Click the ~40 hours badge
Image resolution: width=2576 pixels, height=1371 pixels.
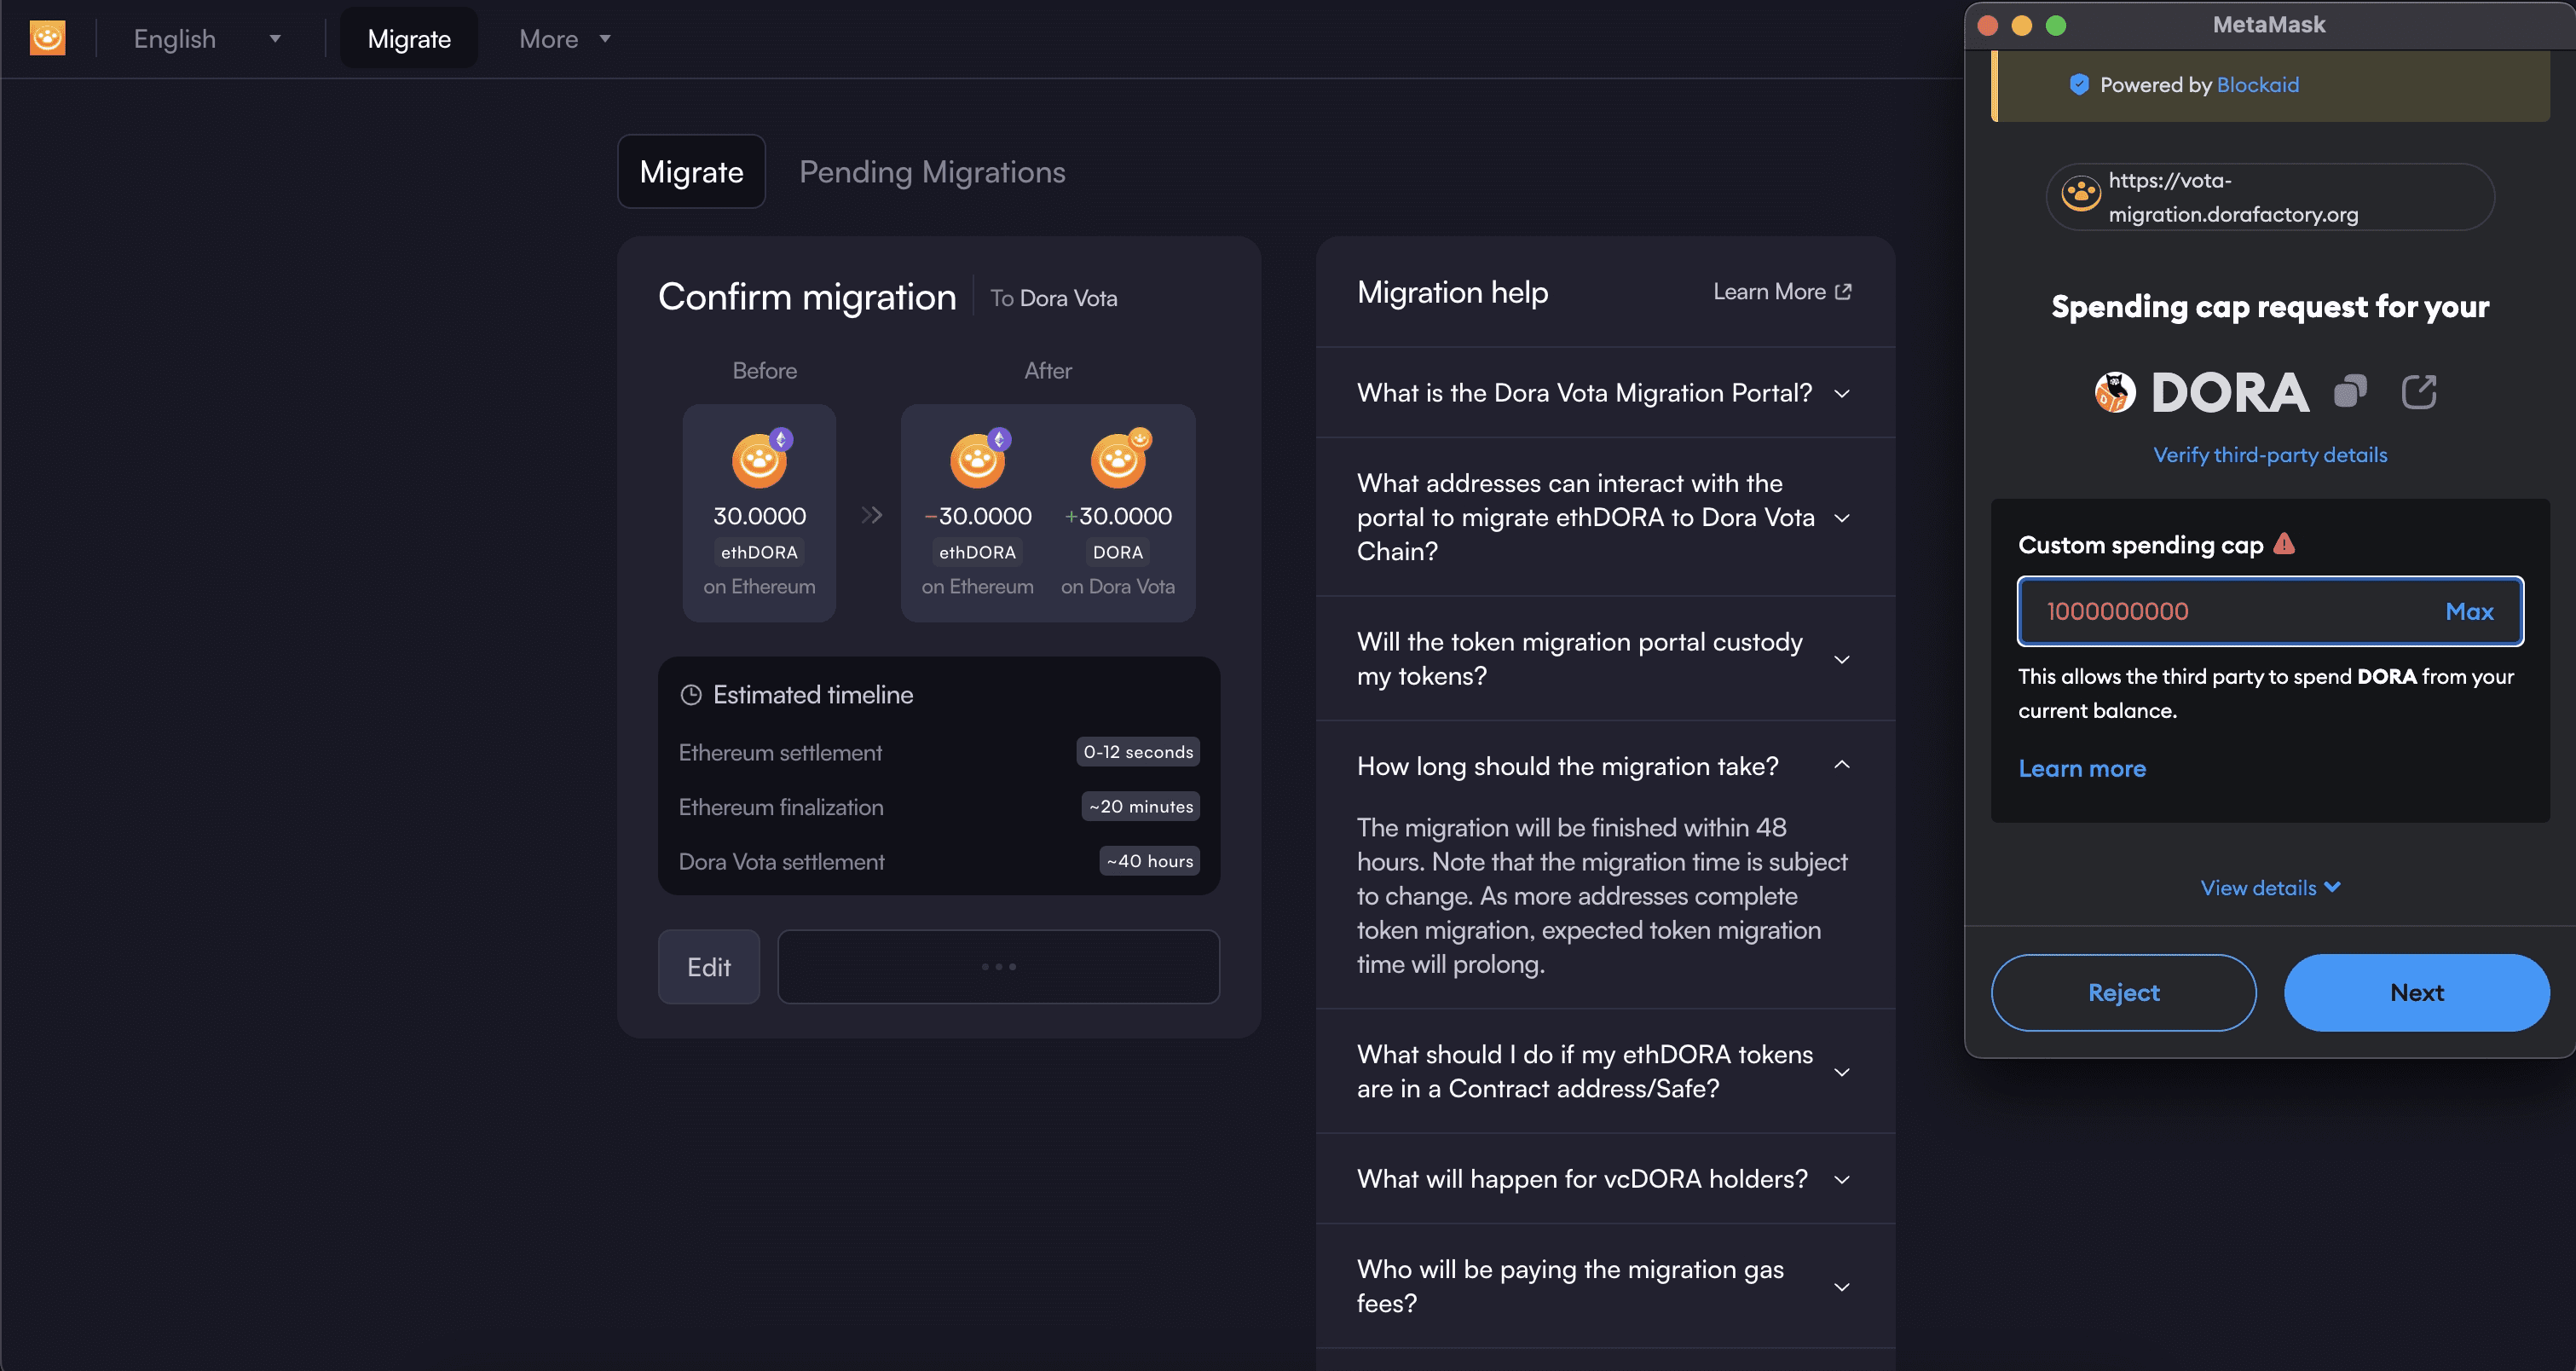pyautogui.click(x=1150, y=861)
